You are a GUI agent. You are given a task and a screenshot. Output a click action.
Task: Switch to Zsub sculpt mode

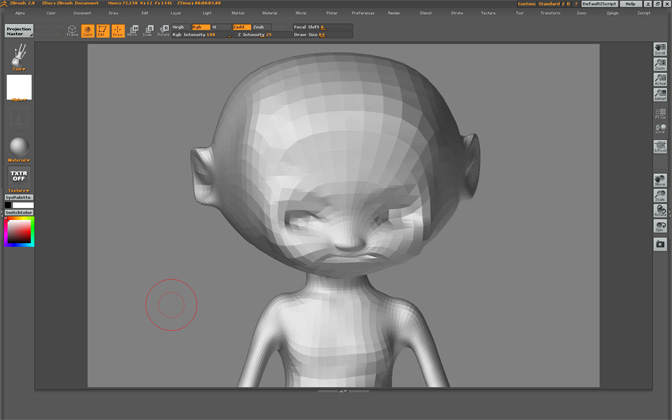260,27
